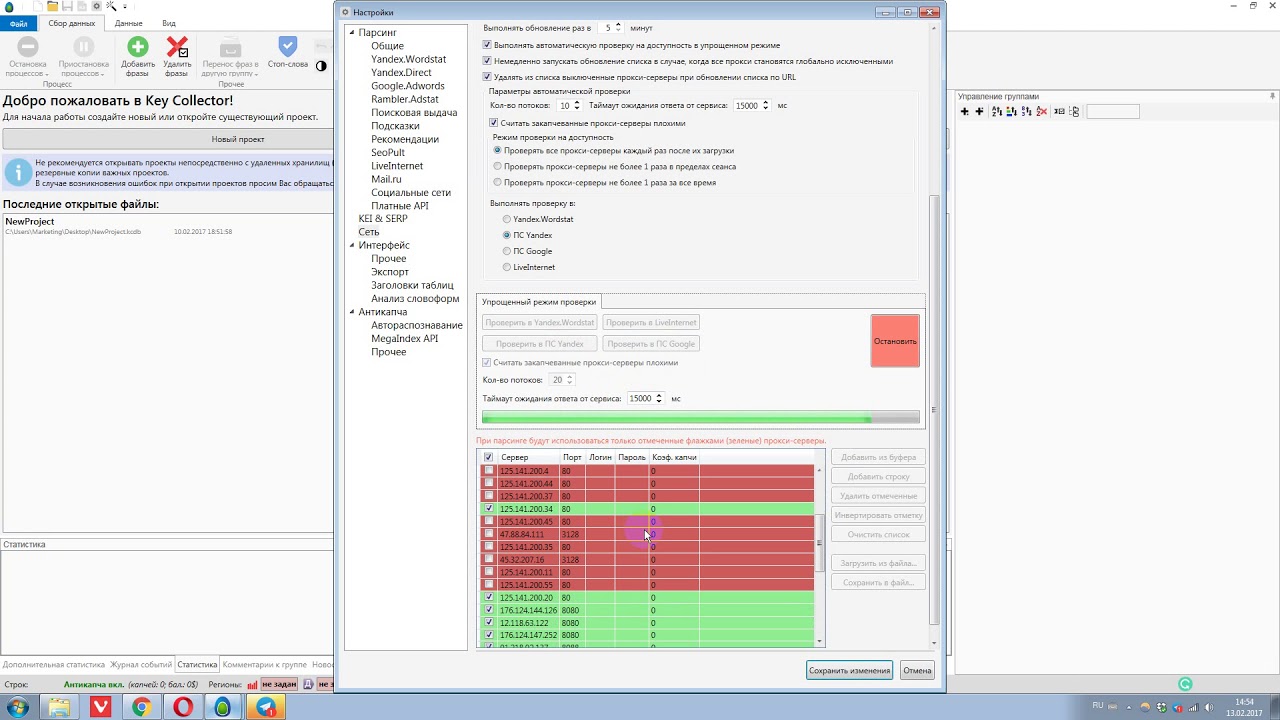1280x720 pixels.
Task: Click the search field in Управление группами toolbar
Action: (x=1113, y=111)
